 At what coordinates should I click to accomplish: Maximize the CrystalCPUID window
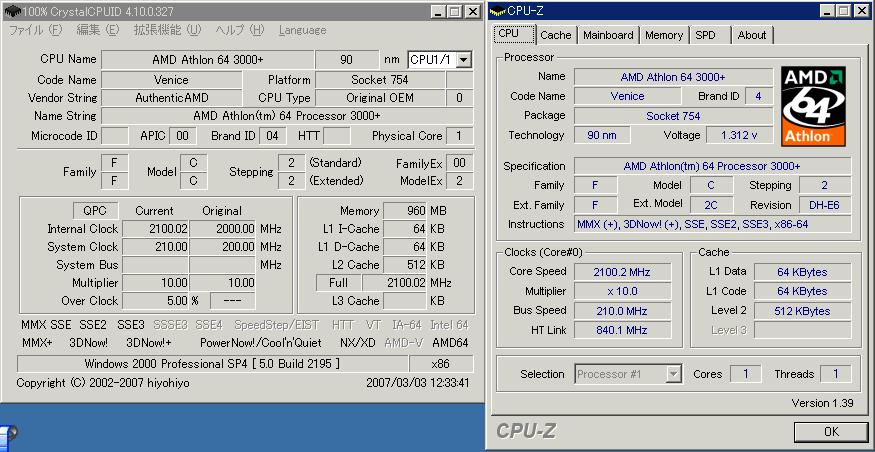(455, 12)
